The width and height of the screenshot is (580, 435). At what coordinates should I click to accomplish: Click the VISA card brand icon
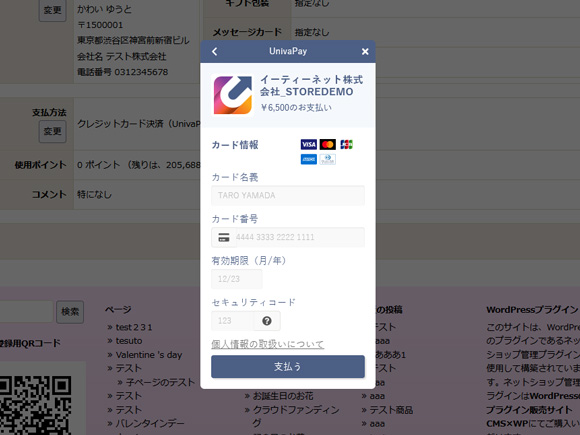click(x=308, y=144)
